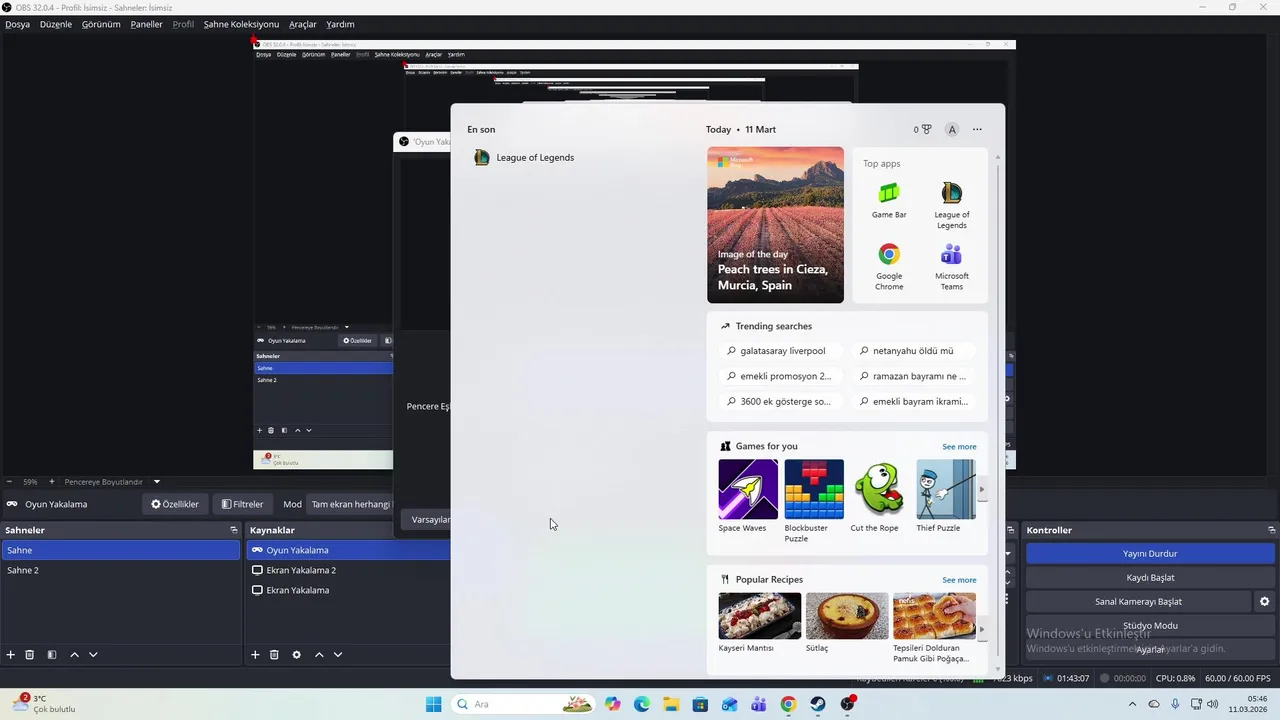Remove the selected source with the trash icon
This screenshot has height=720, width=1280.
pyautogui.click(x=274, y=655)
